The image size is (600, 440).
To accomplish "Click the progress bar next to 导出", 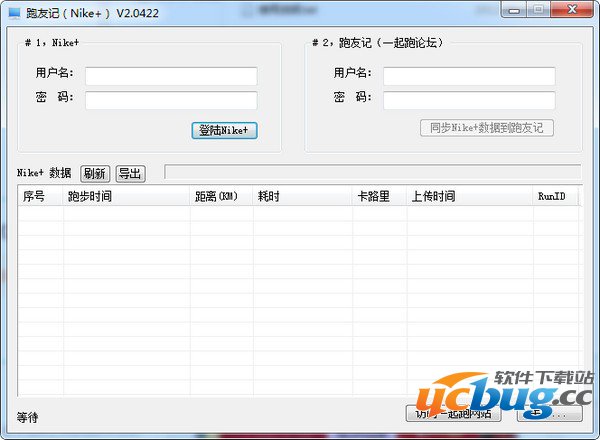I will point(373,172).
